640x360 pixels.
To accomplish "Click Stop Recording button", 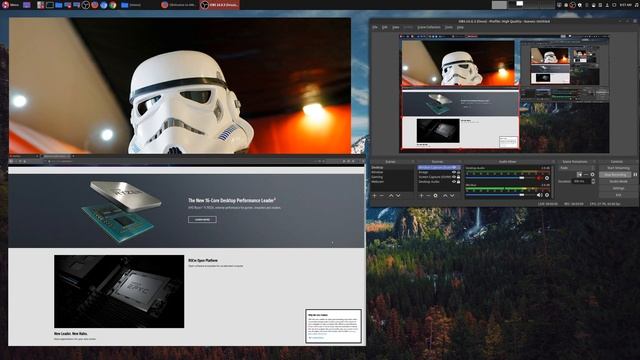I will 615,174.
